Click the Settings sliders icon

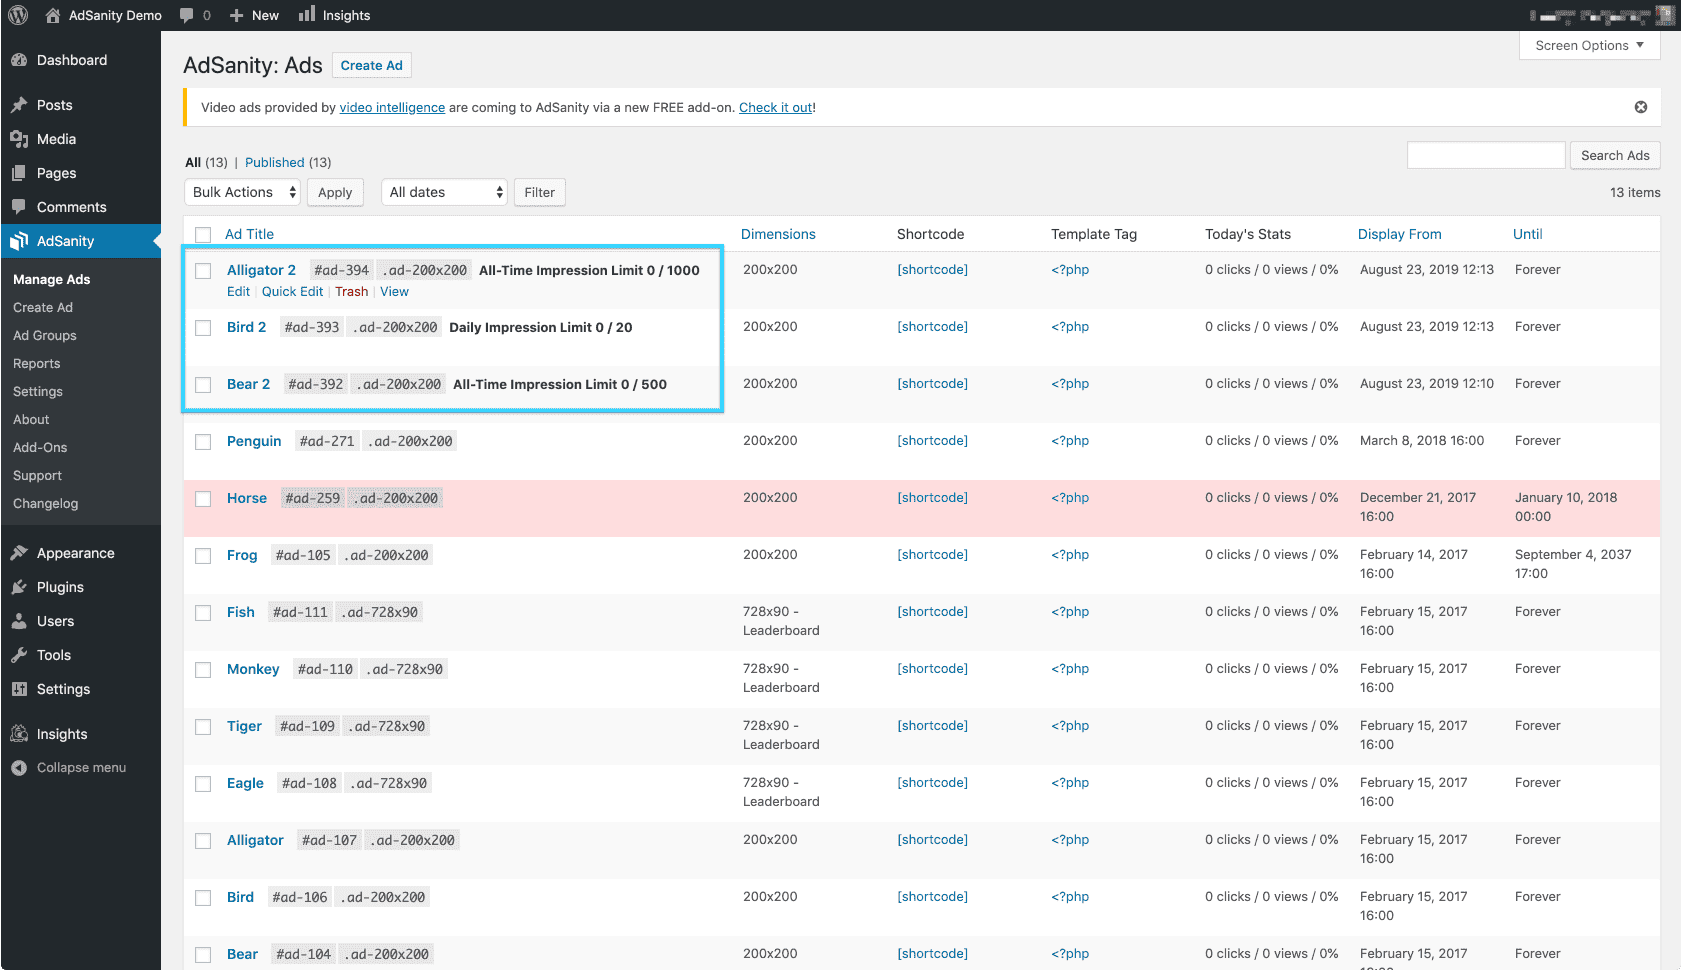19,689
